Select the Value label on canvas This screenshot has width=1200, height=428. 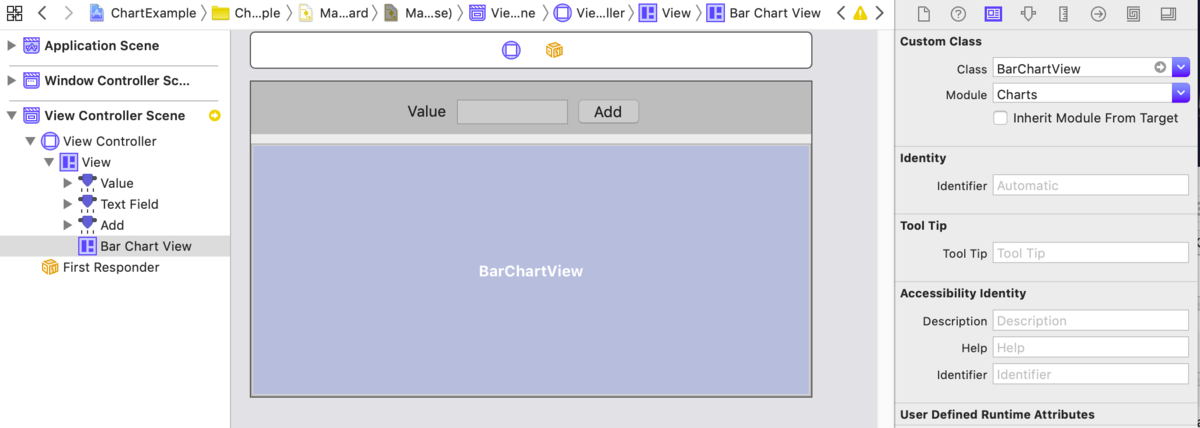[x=427, y=112]
